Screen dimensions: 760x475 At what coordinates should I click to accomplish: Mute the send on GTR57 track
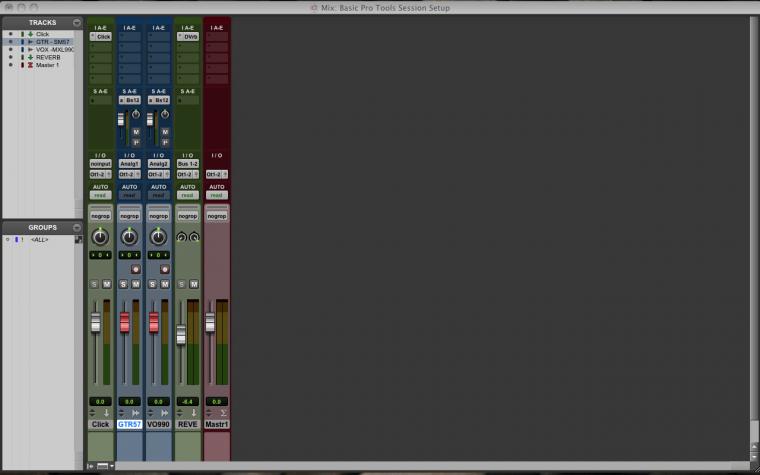coord(136,132)
